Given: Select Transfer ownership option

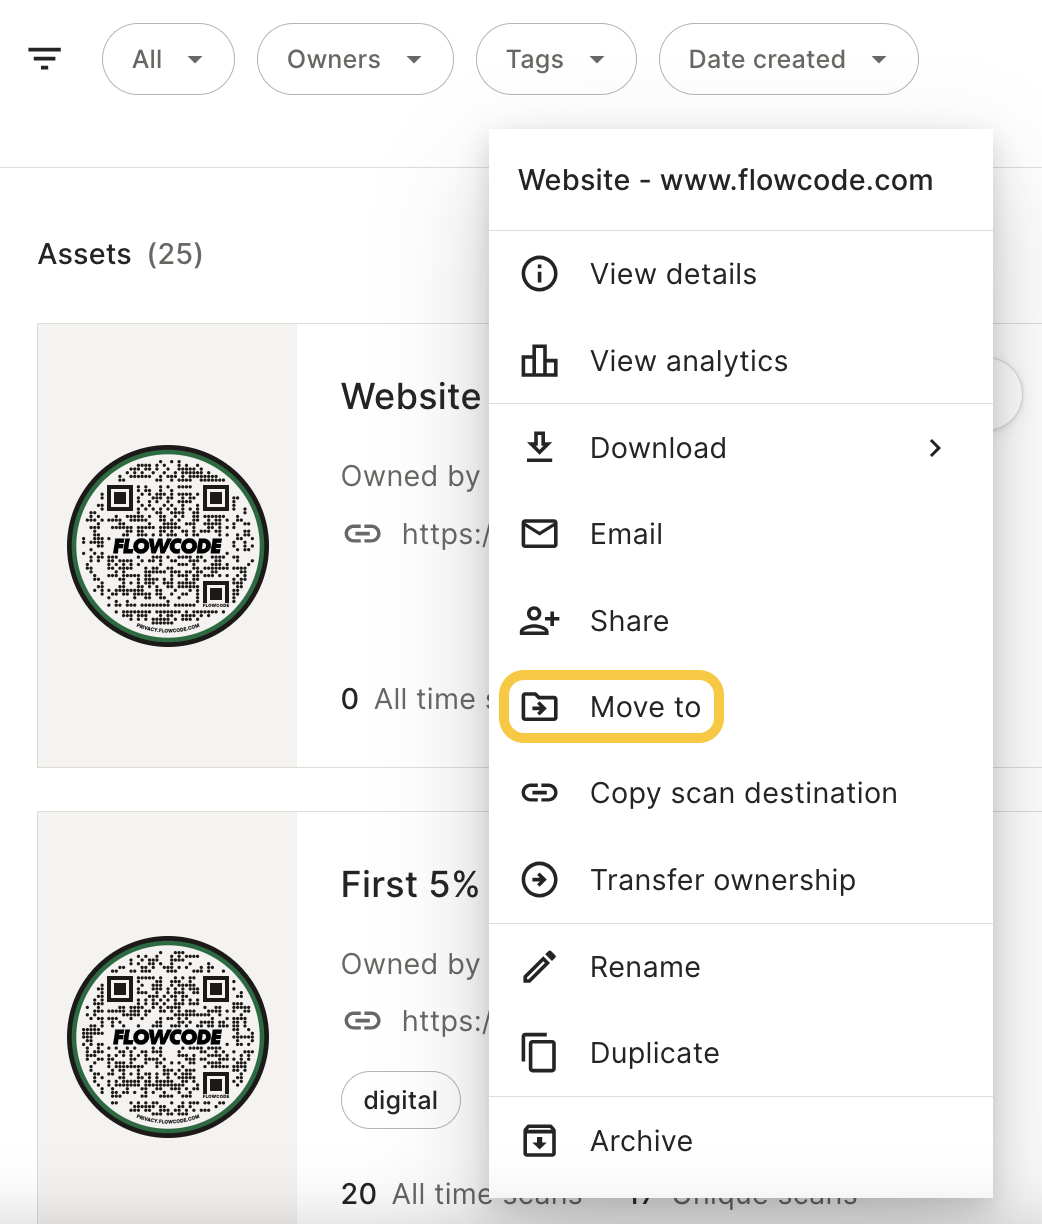Looking at the screenshot, I should pyautogui.click(x=722, y=880).
